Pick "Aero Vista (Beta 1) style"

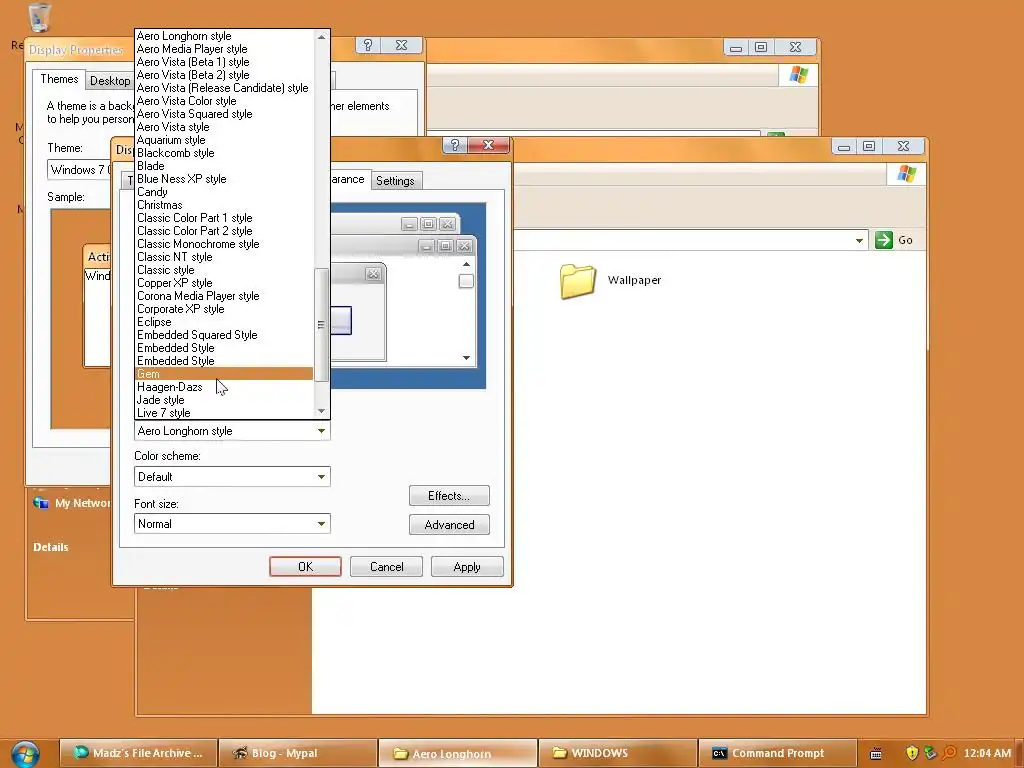click(x=223, y=62)
